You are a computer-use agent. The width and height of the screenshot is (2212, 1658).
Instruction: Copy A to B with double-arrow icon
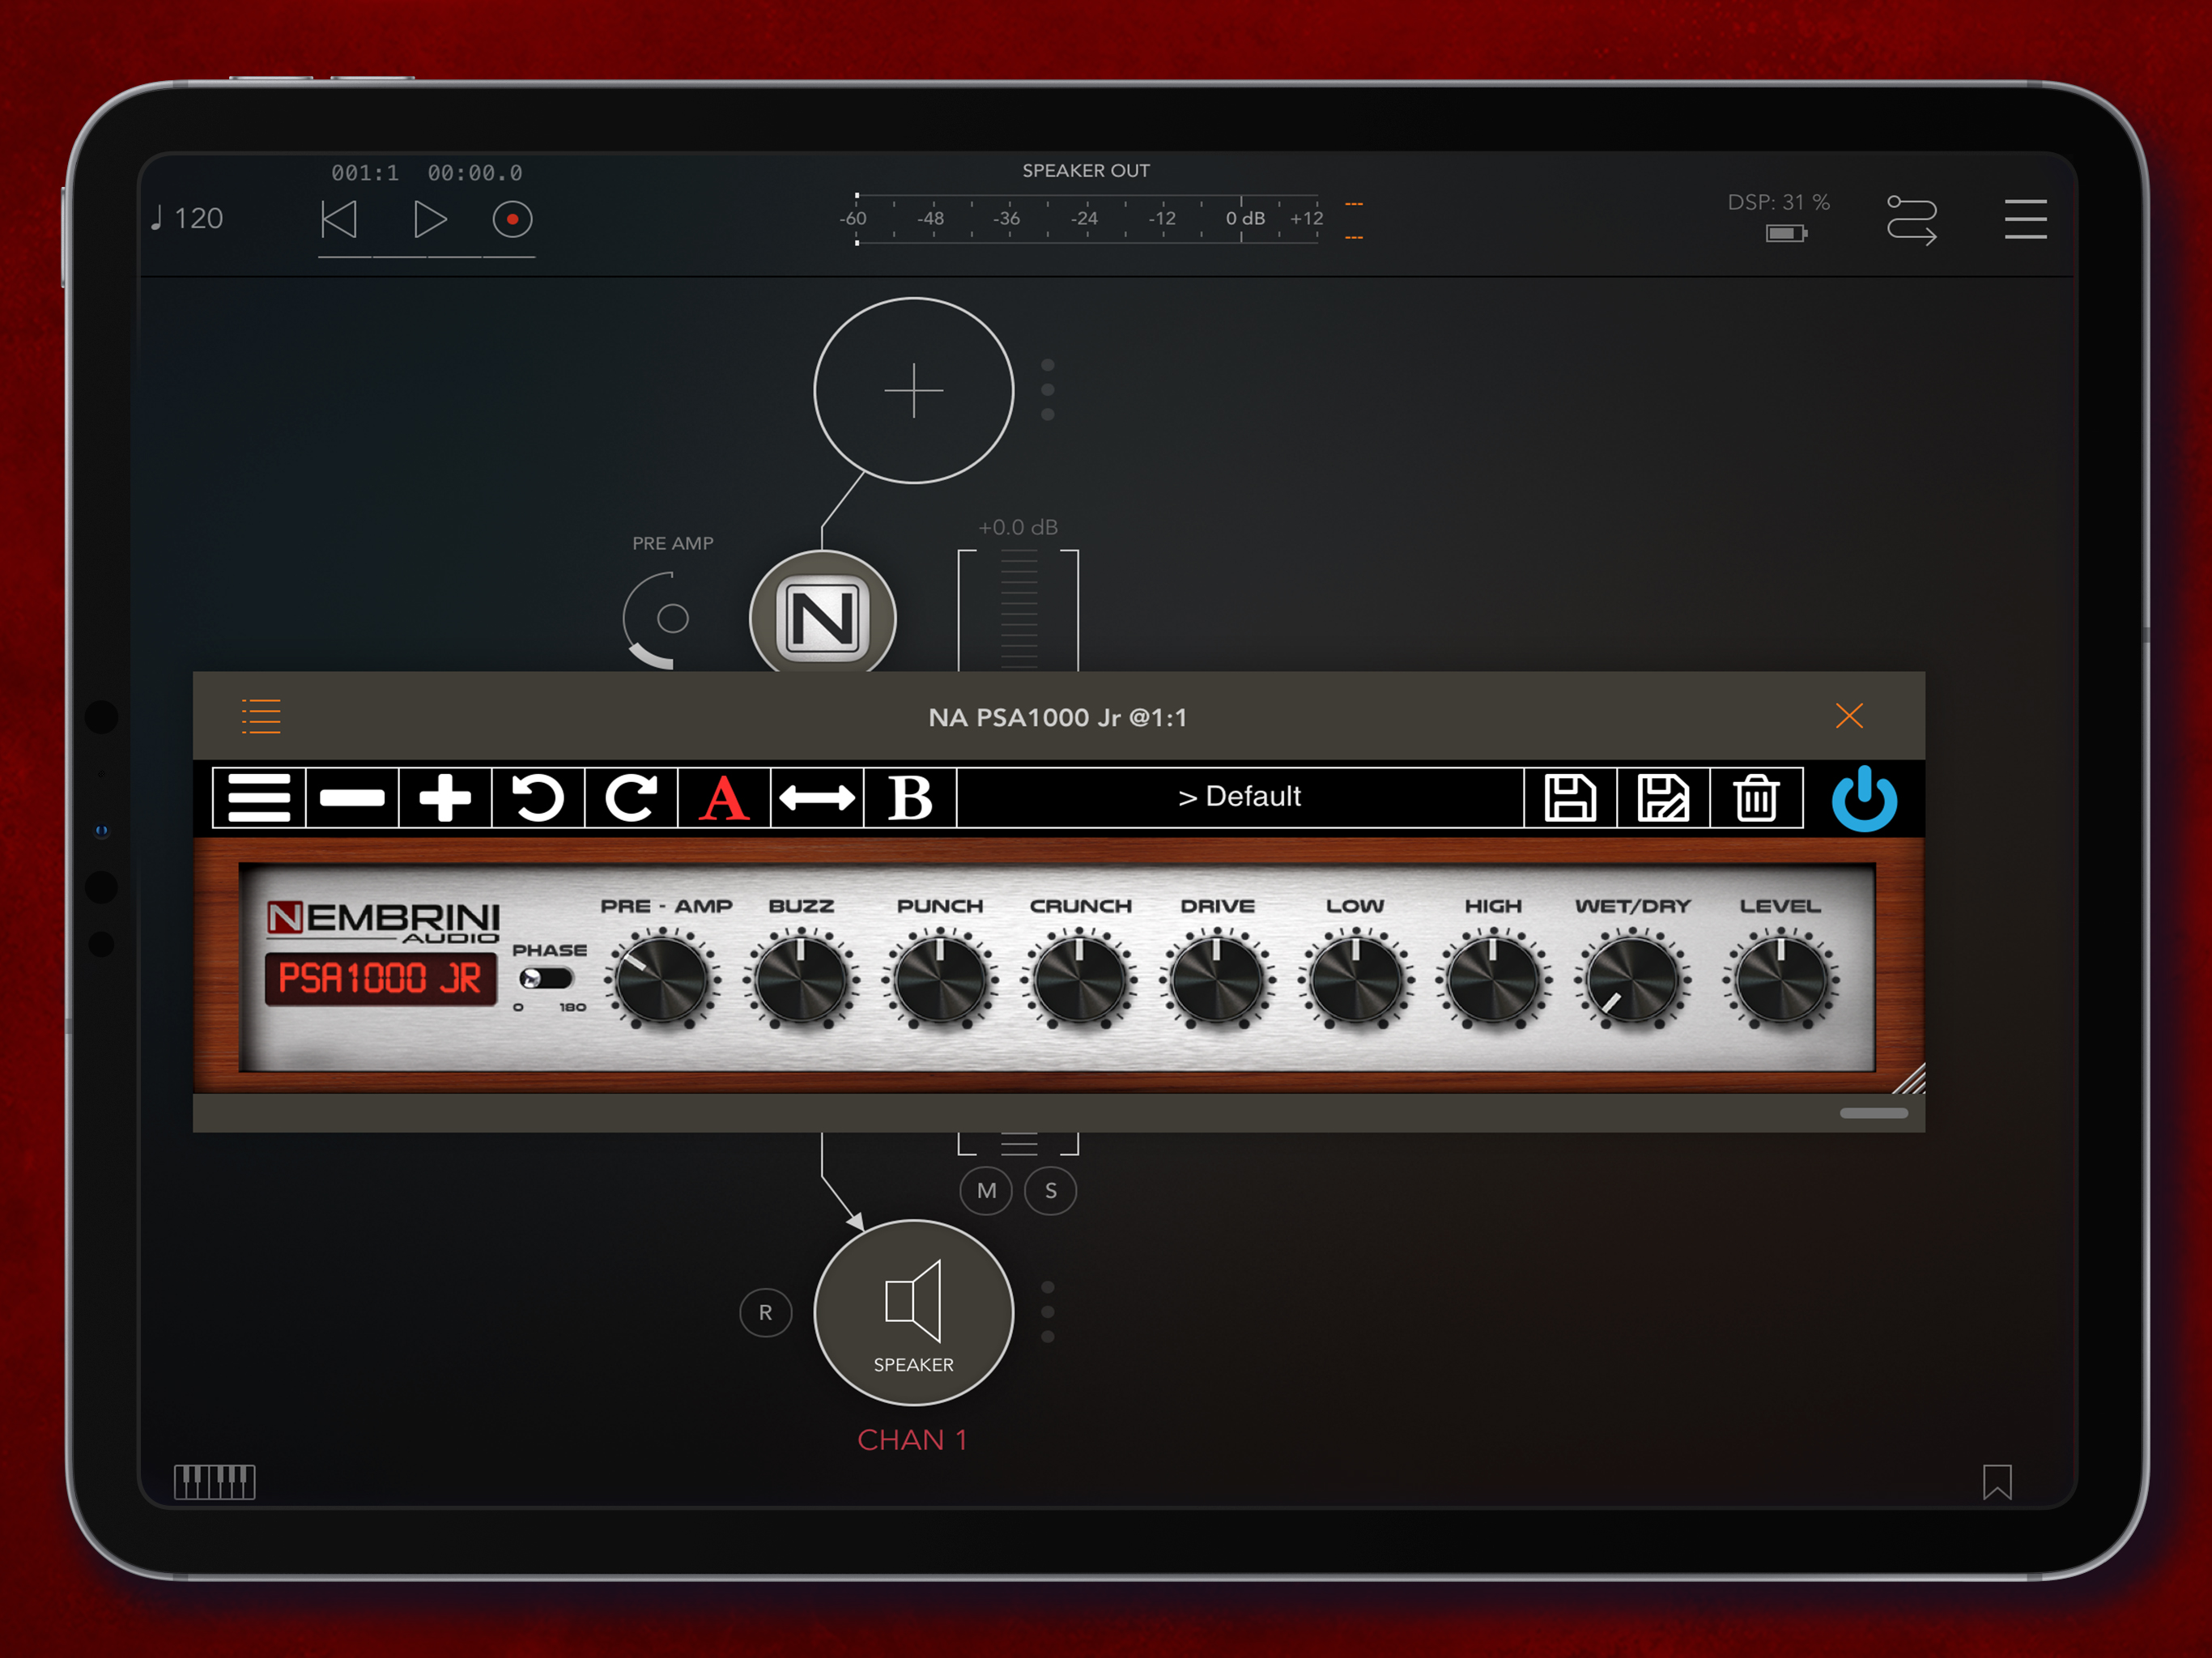817,798
